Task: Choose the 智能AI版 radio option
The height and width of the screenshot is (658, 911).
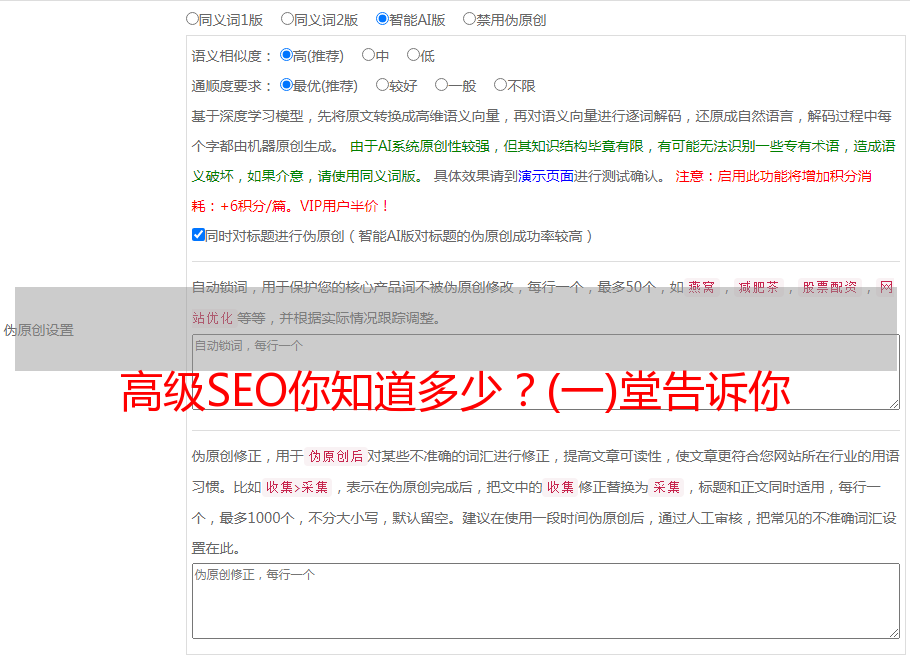Action: point(382,19)
